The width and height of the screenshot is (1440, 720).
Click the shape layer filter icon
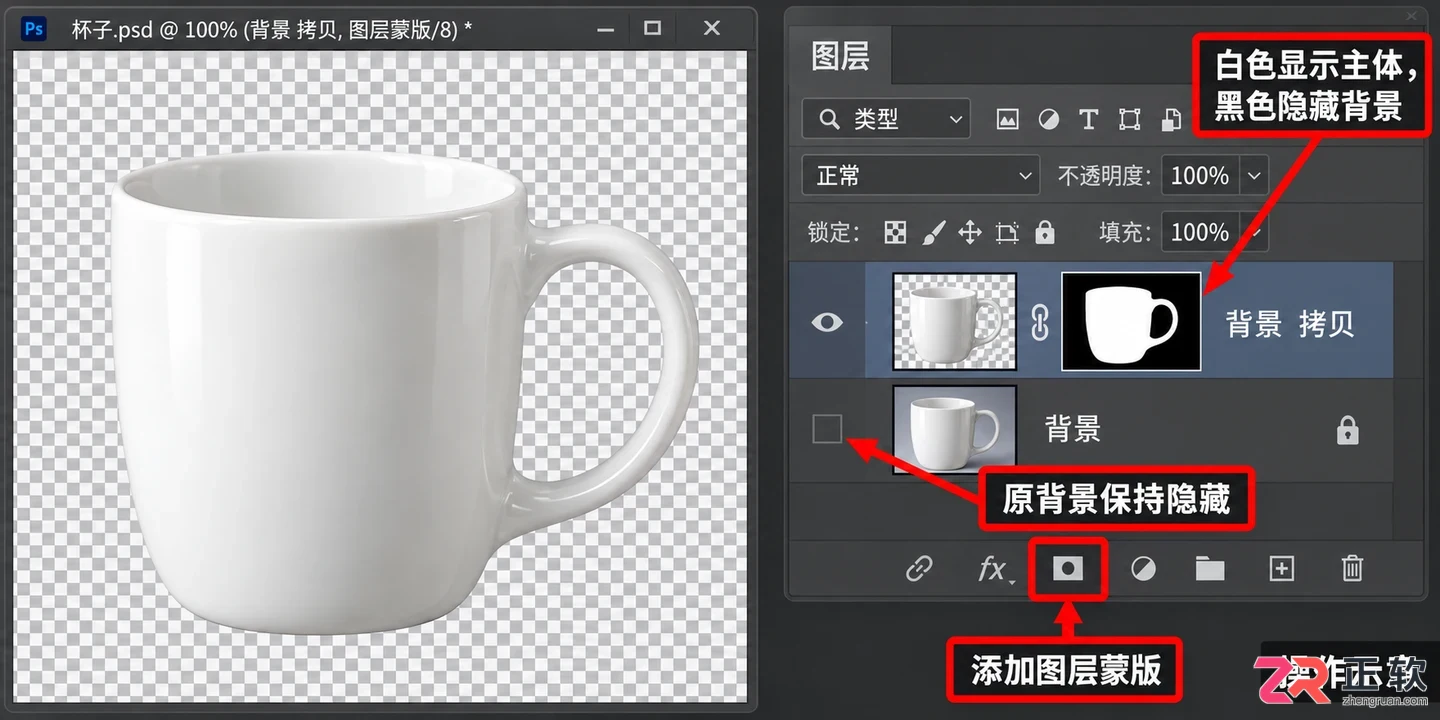coord(1130,120)
